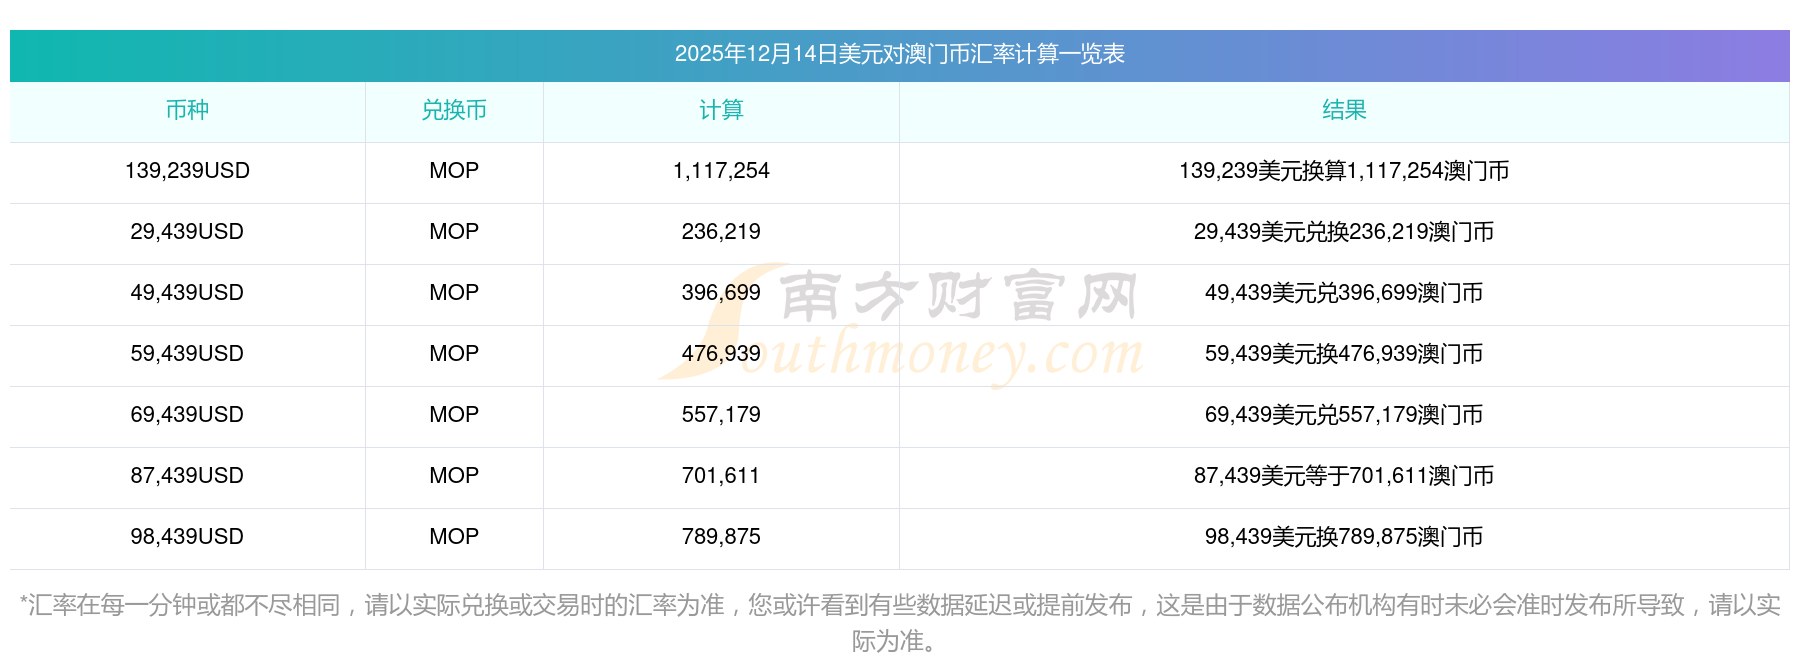Click MOP in the 59,439USD row
The image size is (1800, 672).
click(454, 354)
